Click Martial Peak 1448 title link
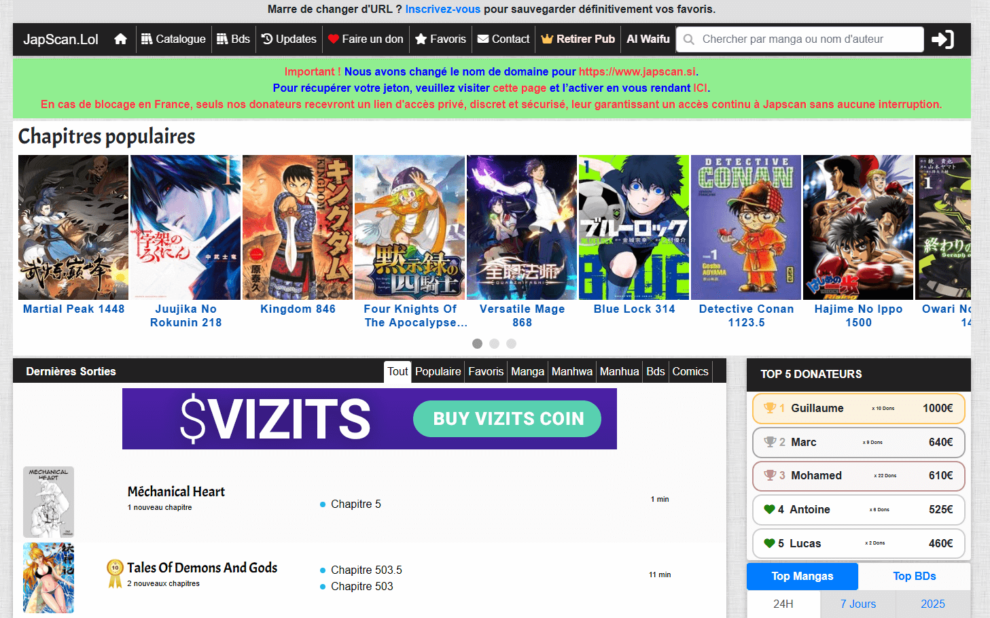Image resolution: width=990 pixels, height=618 pixels. [73, 309]
